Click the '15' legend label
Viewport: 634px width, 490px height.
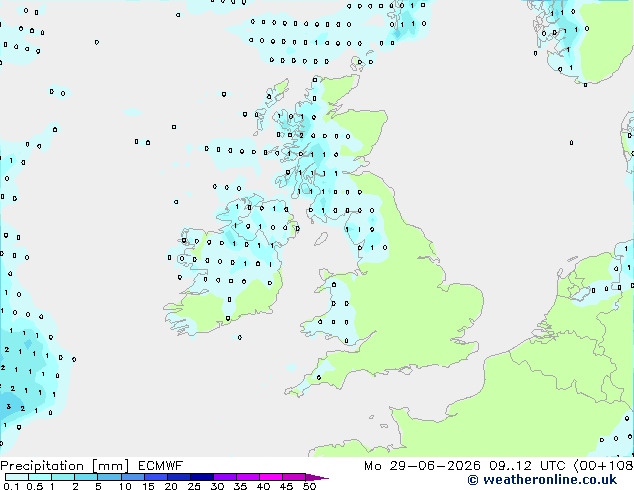click(148, 486)
